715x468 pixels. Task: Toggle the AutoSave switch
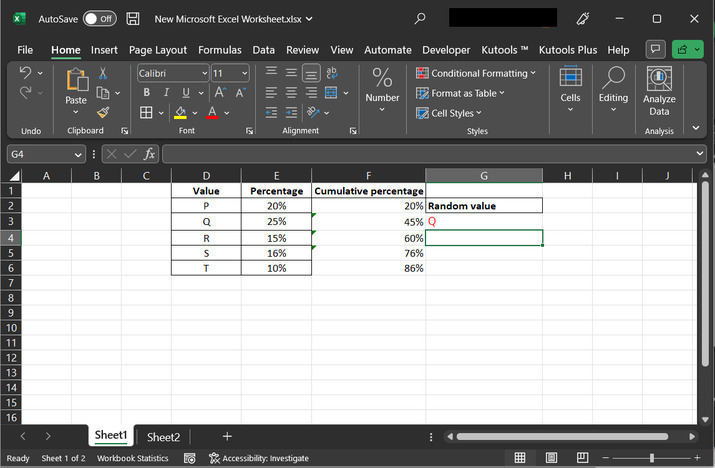[x=99, y=19]
